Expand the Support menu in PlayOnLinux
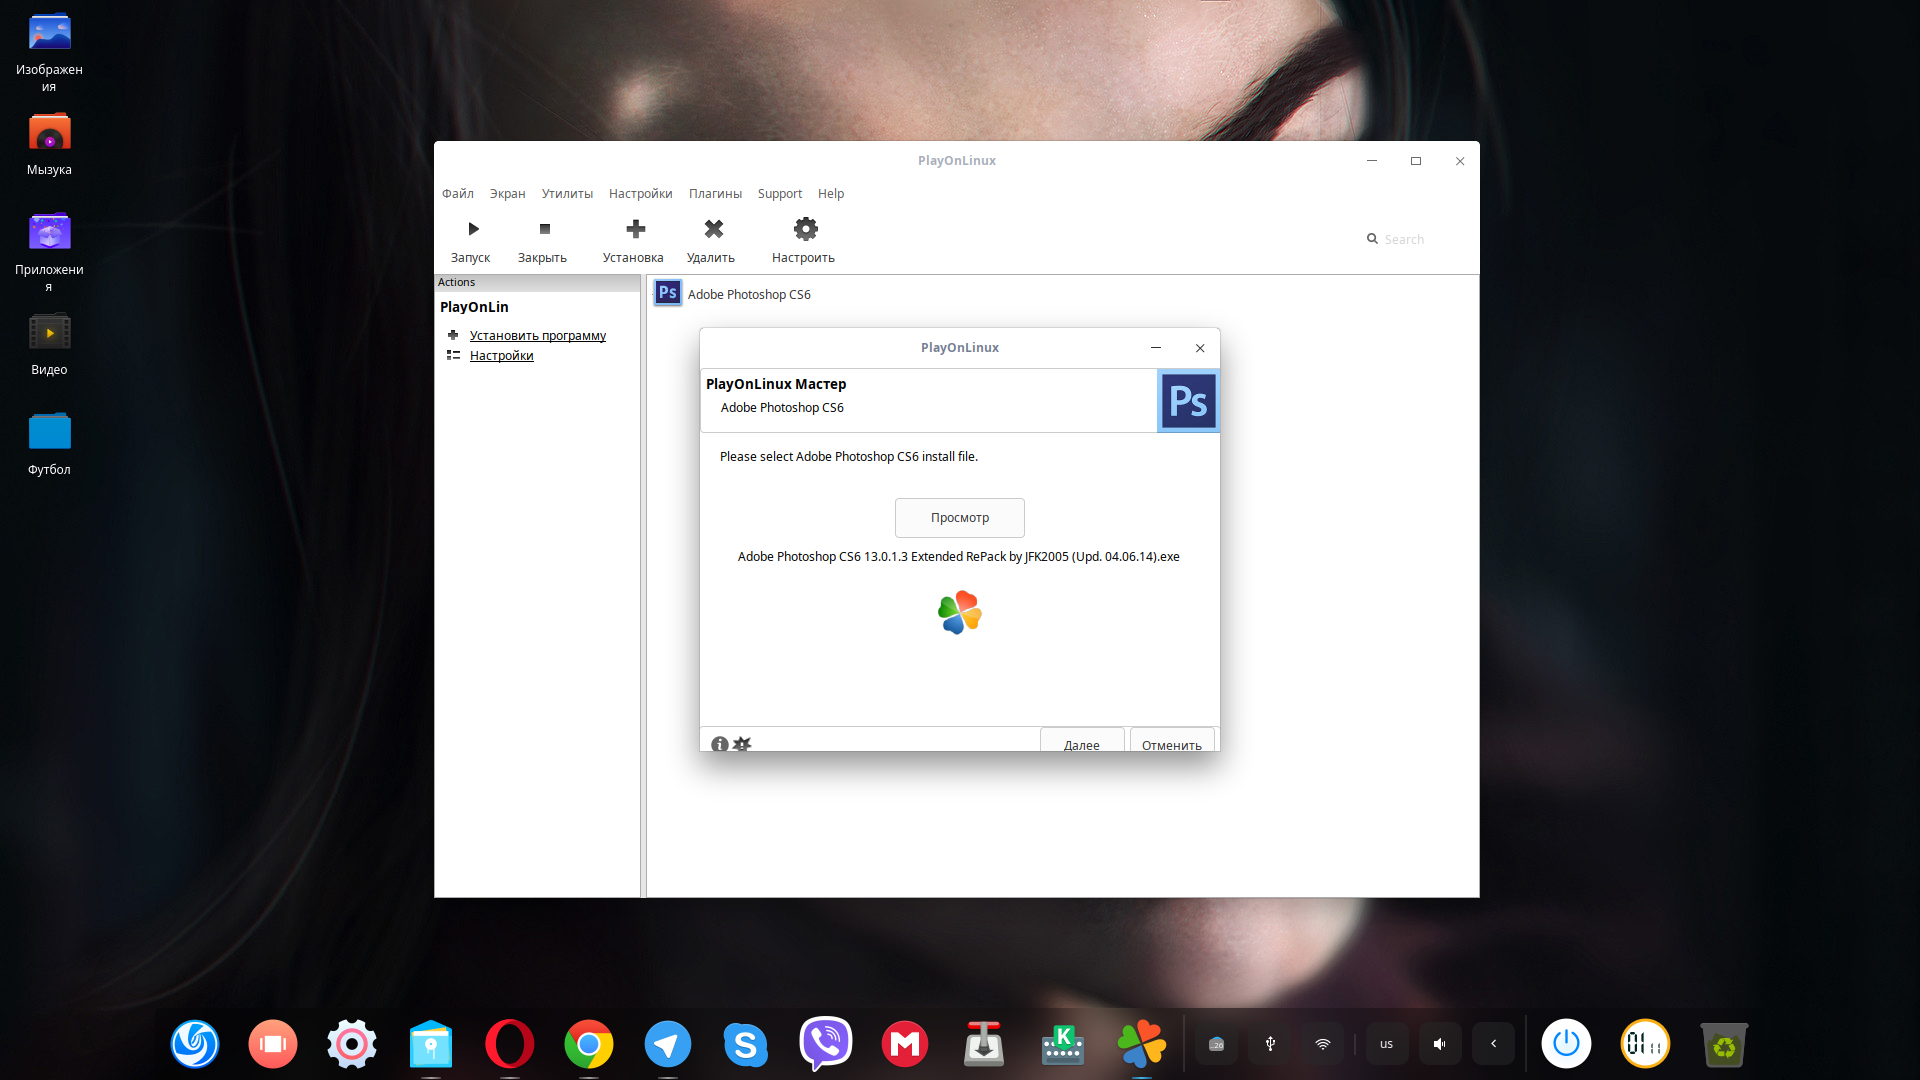The height and width of the screenshot is (1080, 1920). coord(778,194)
